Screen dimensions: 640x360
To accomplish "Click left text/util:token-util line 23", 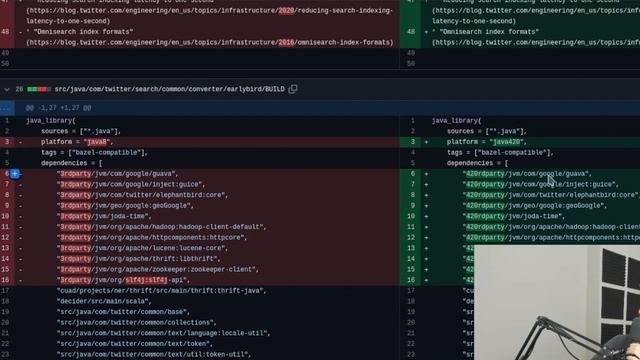I will click(154, 354).
